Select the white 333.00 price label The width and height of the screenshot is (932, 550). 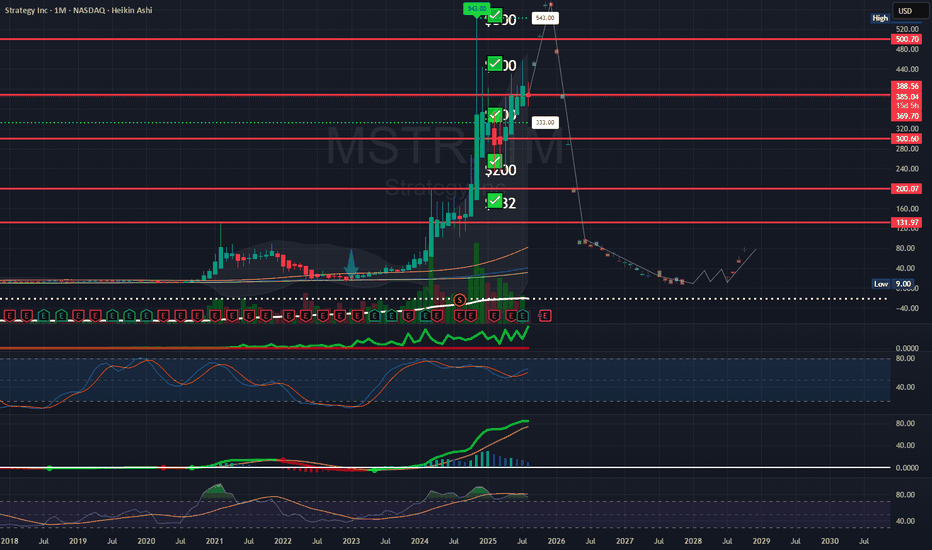tap(545, 122)
